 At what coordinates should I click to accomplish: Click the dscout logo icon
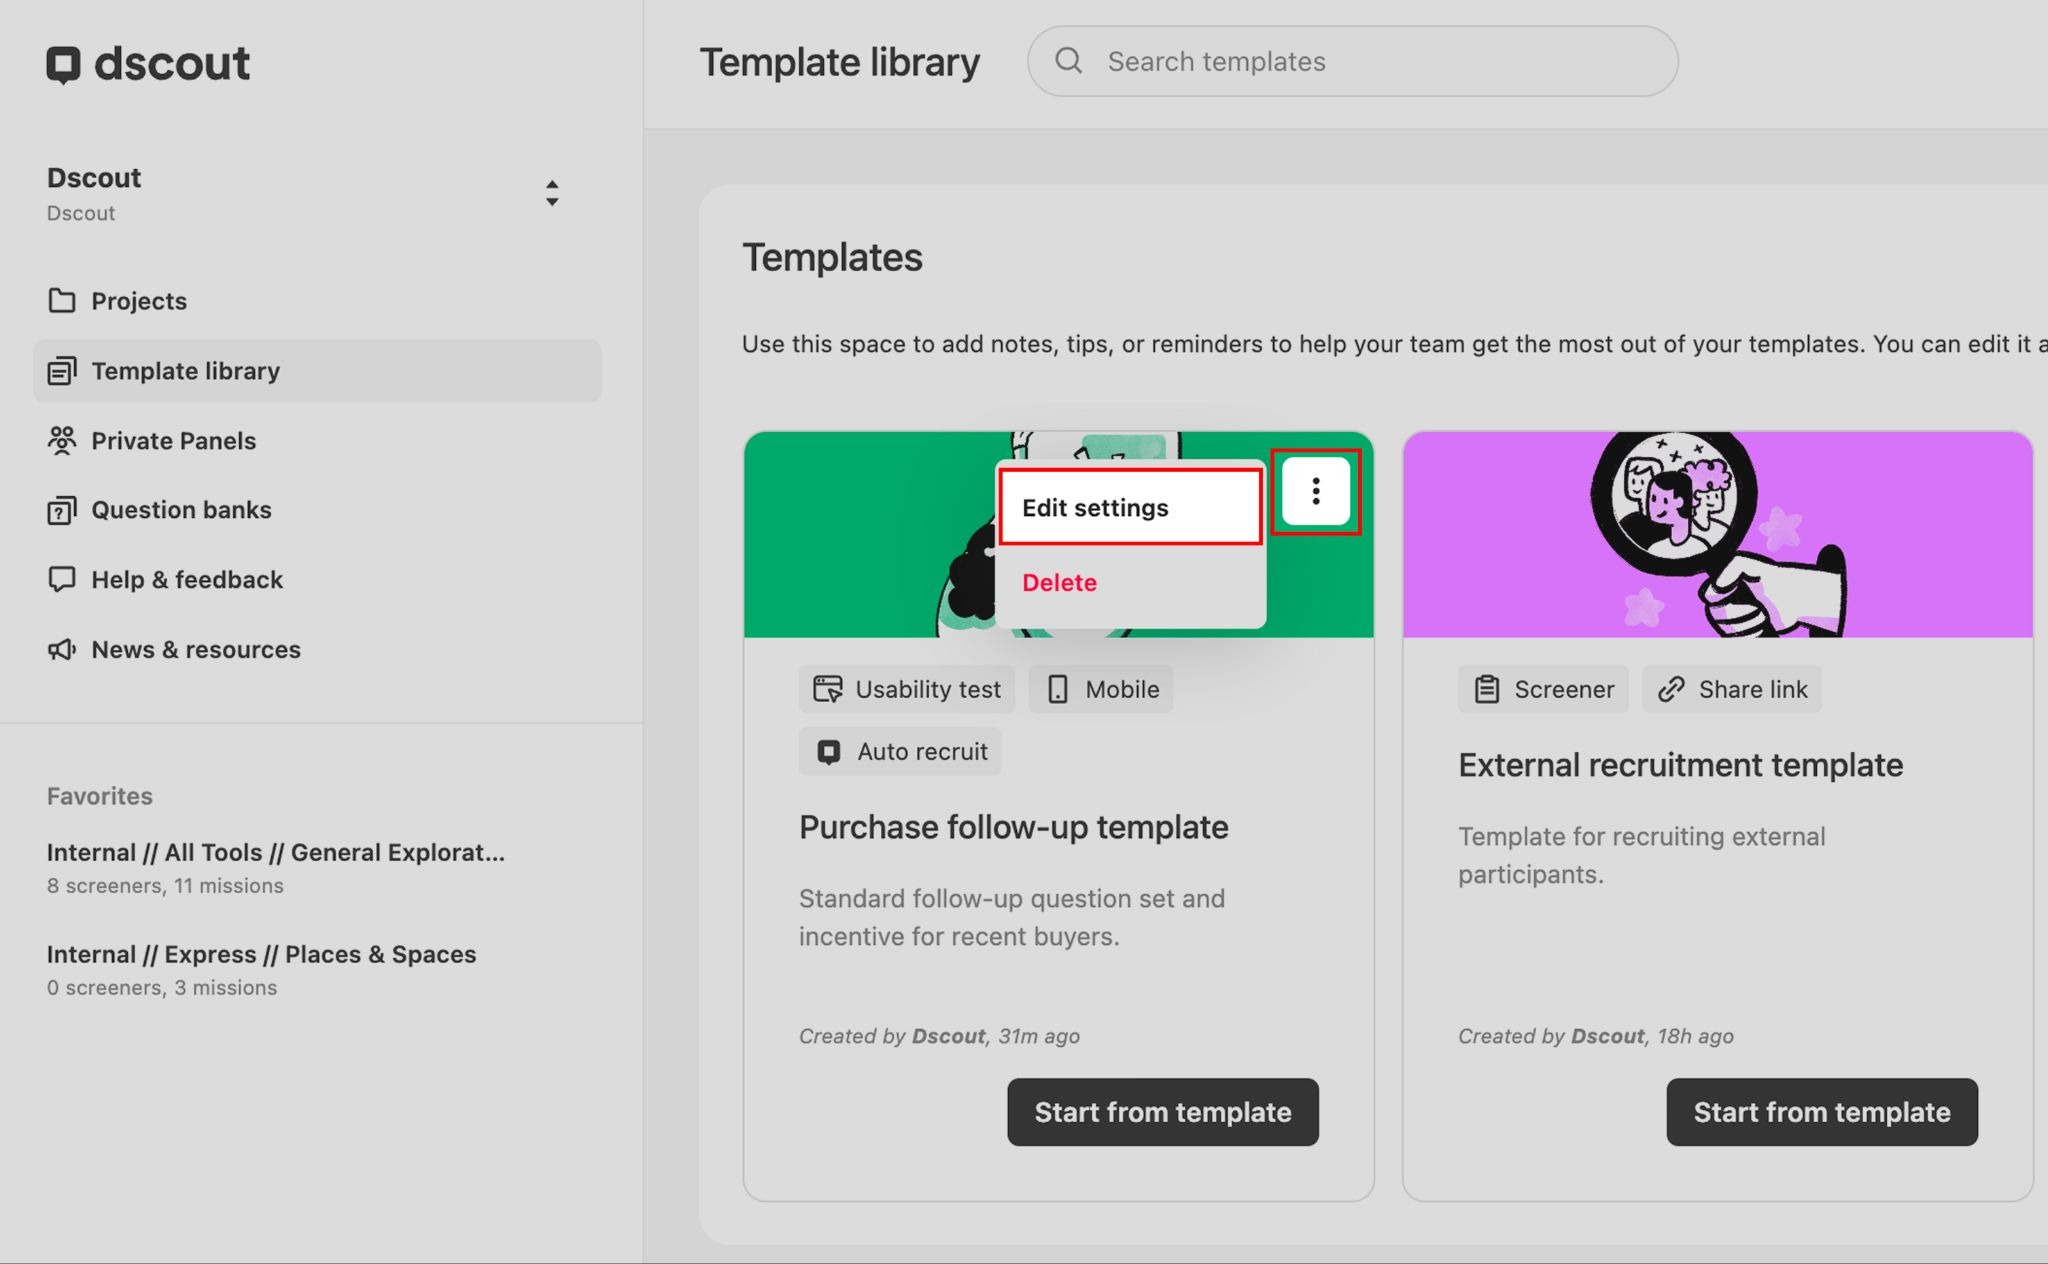click(x=63, y=64)
